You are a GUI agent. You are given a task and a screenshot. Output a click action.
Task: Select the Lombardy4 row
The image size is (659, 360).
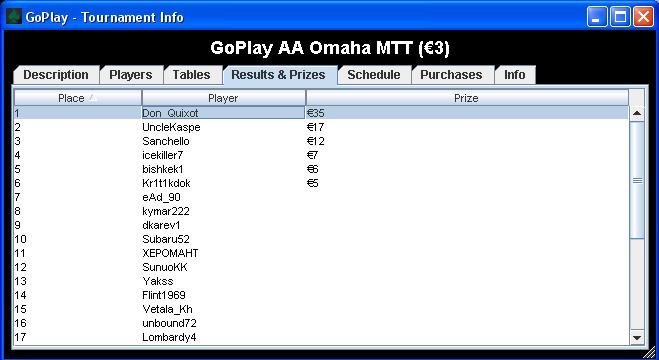point(322,337)
